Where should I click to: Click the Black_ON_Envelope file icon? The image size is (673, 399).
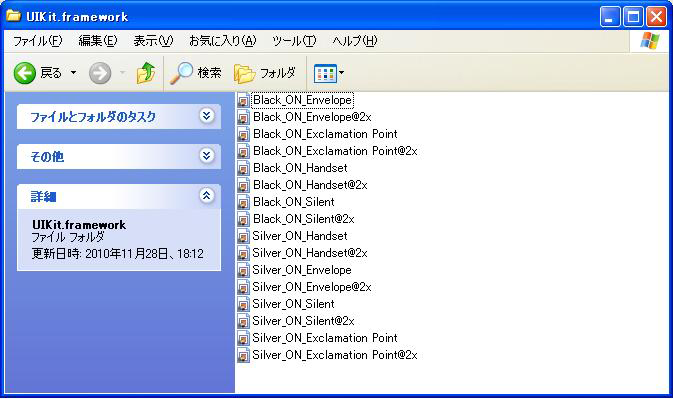tap(243, 100)
